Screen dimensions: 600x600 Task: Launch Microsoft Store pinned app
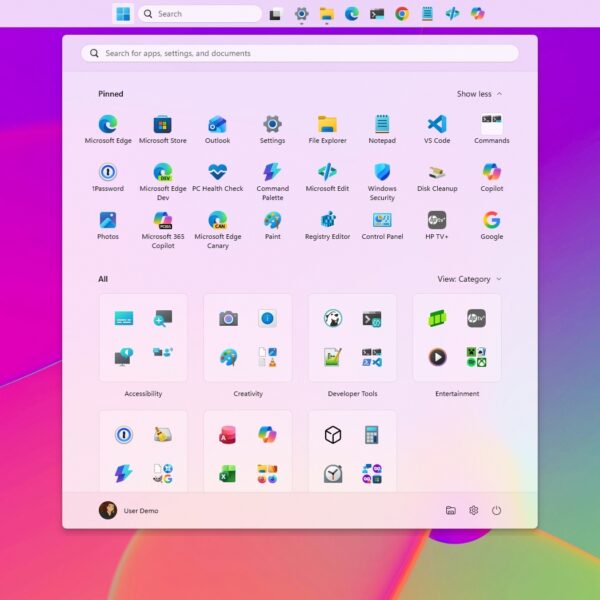163,129
